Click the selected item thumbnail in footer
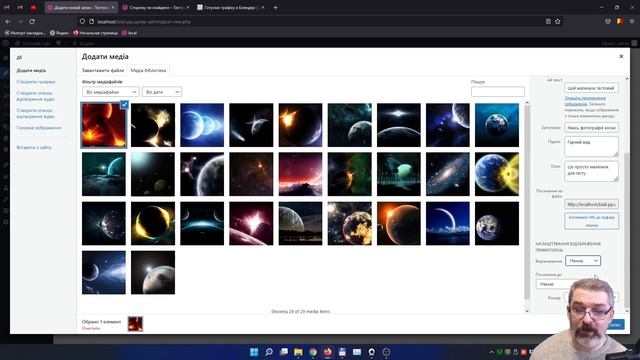 135,324
